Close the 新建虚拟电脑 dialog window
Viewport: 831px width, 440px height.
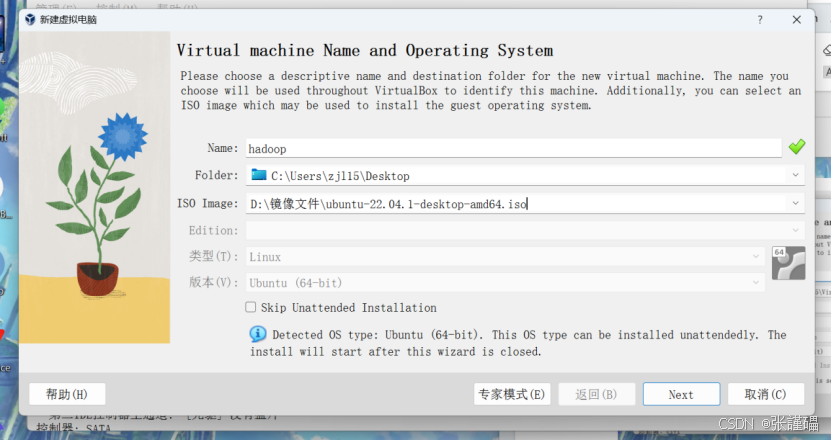point(797,20)
